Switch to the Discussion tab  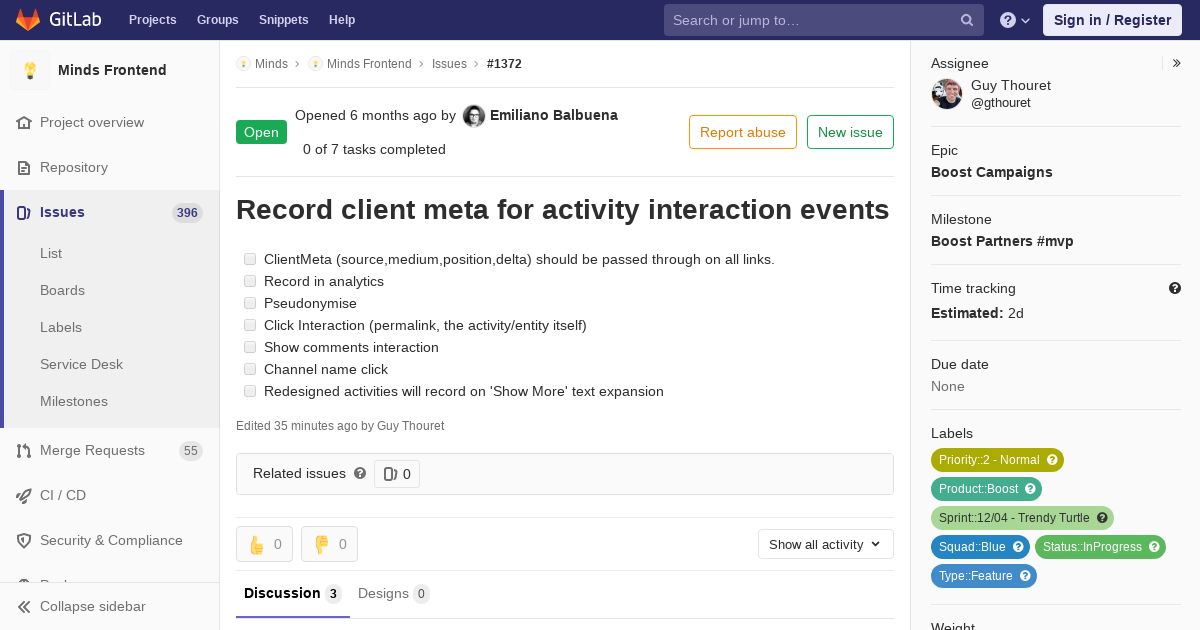[x=293, y=594]
